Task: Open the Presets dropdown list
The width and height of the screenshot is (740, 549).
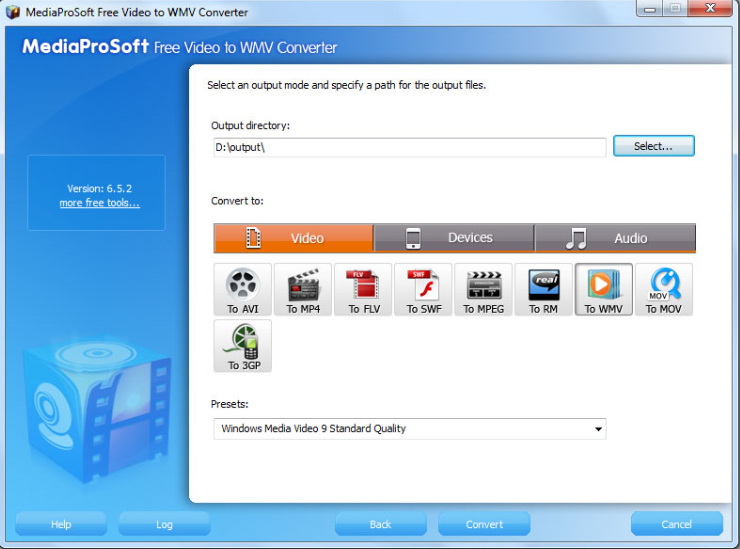Action: coord(410,429)
